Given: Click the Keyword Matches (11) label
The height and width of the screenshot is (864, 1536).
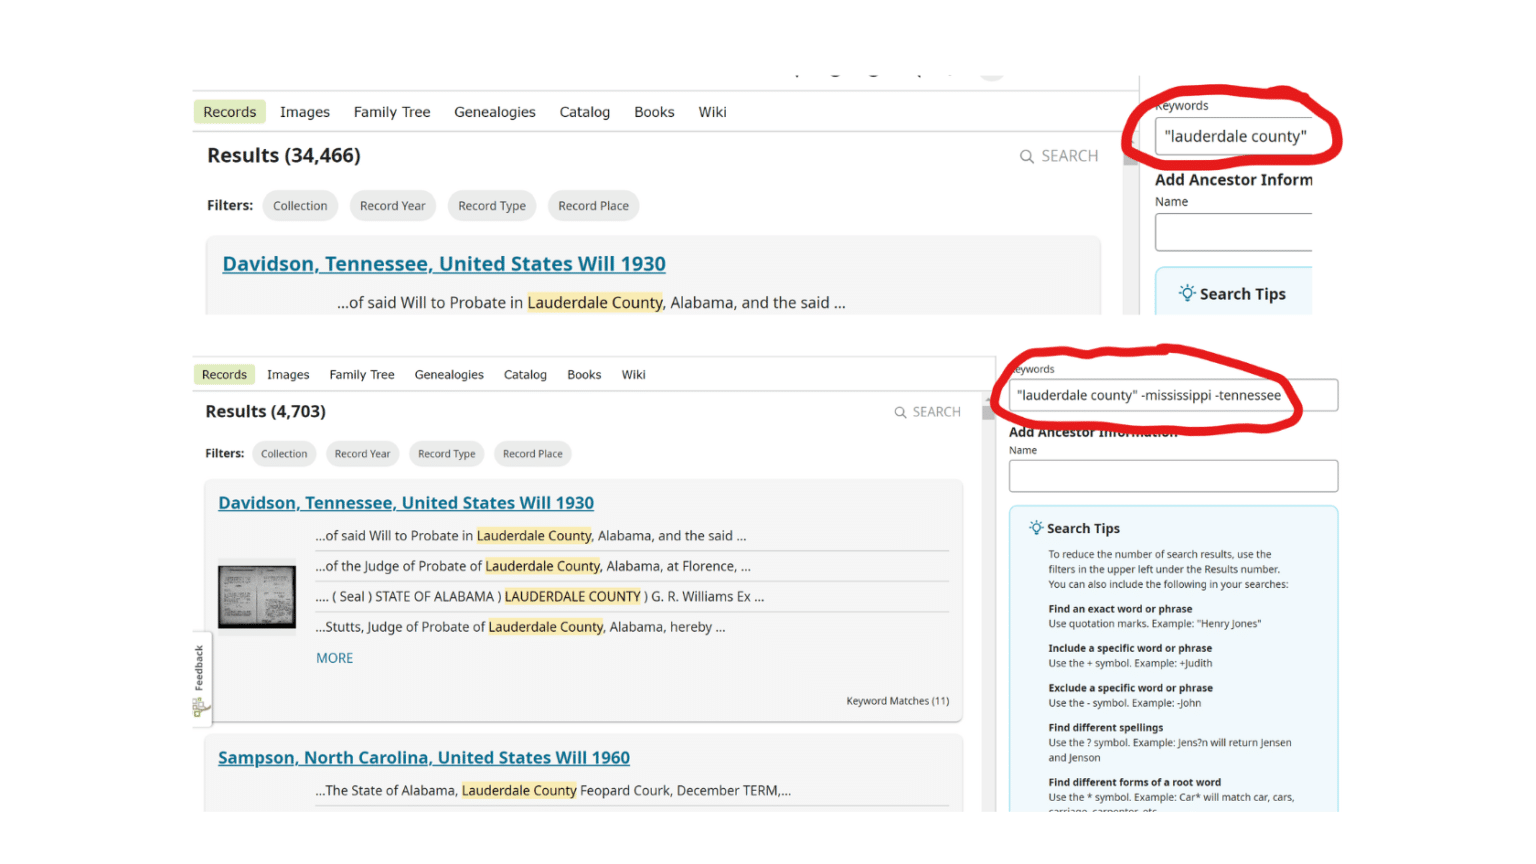Looking at the screenshot, I should click(x=897, y=701).
